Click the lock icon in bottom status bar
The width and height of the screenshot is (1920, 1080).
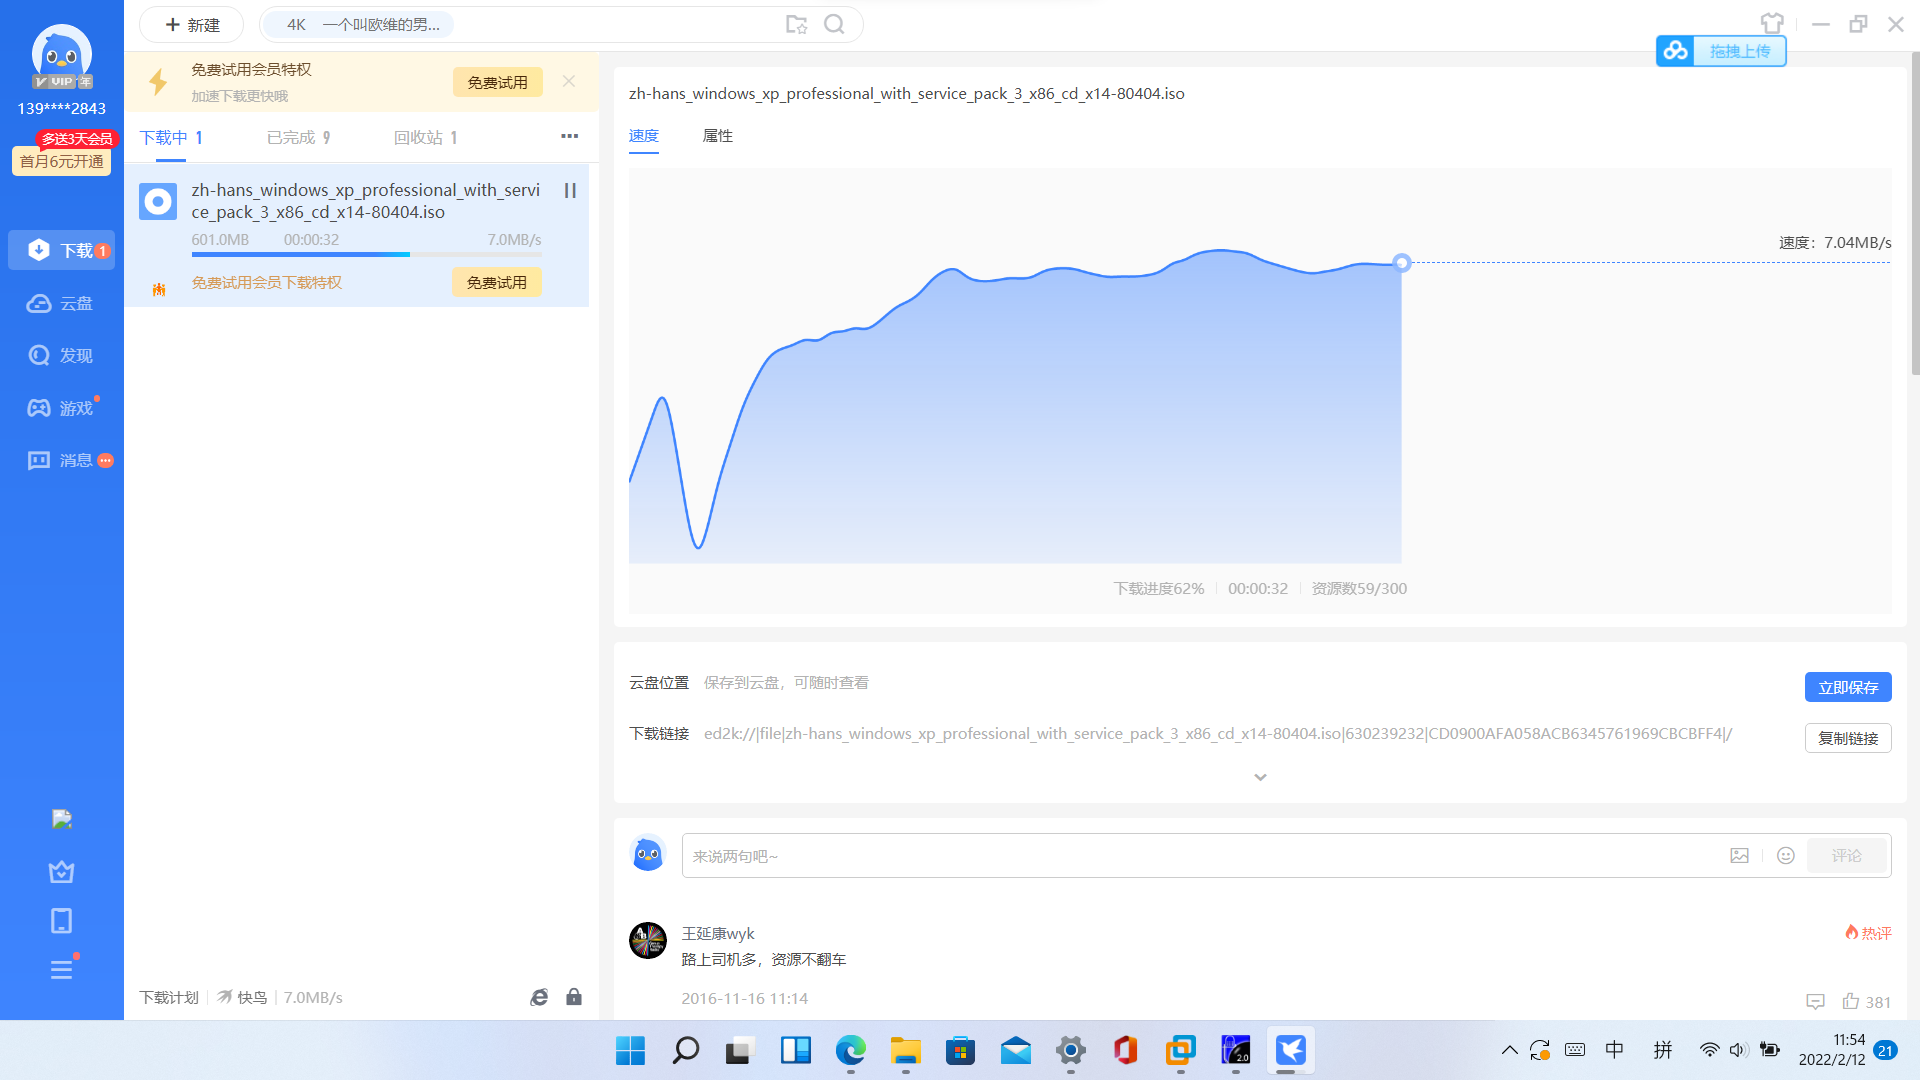coord(574,997)
